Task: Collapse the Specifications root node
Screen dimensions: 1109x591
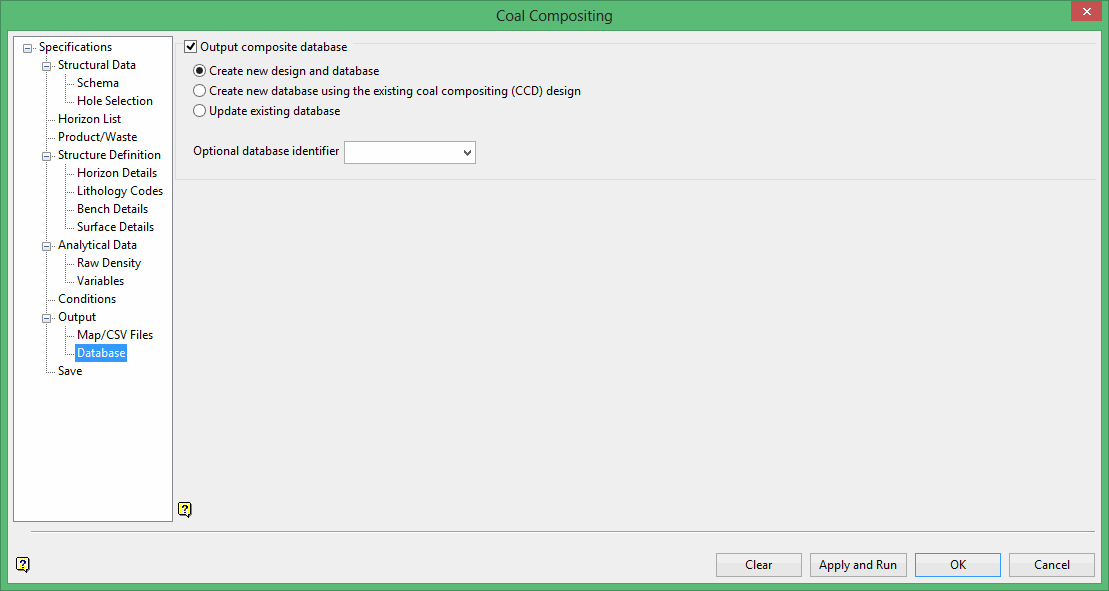Action: [28, 48]
